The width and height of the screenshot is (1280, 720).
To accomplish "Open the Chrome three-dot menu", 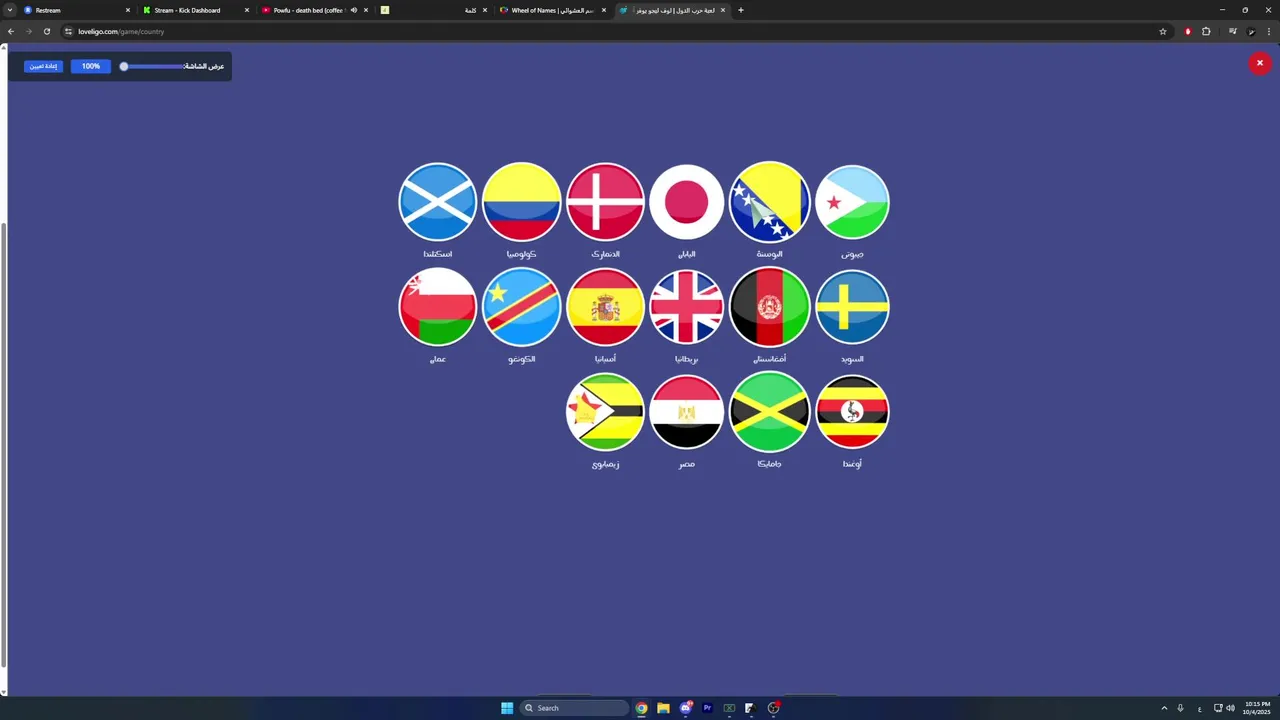I will 1269,31.
